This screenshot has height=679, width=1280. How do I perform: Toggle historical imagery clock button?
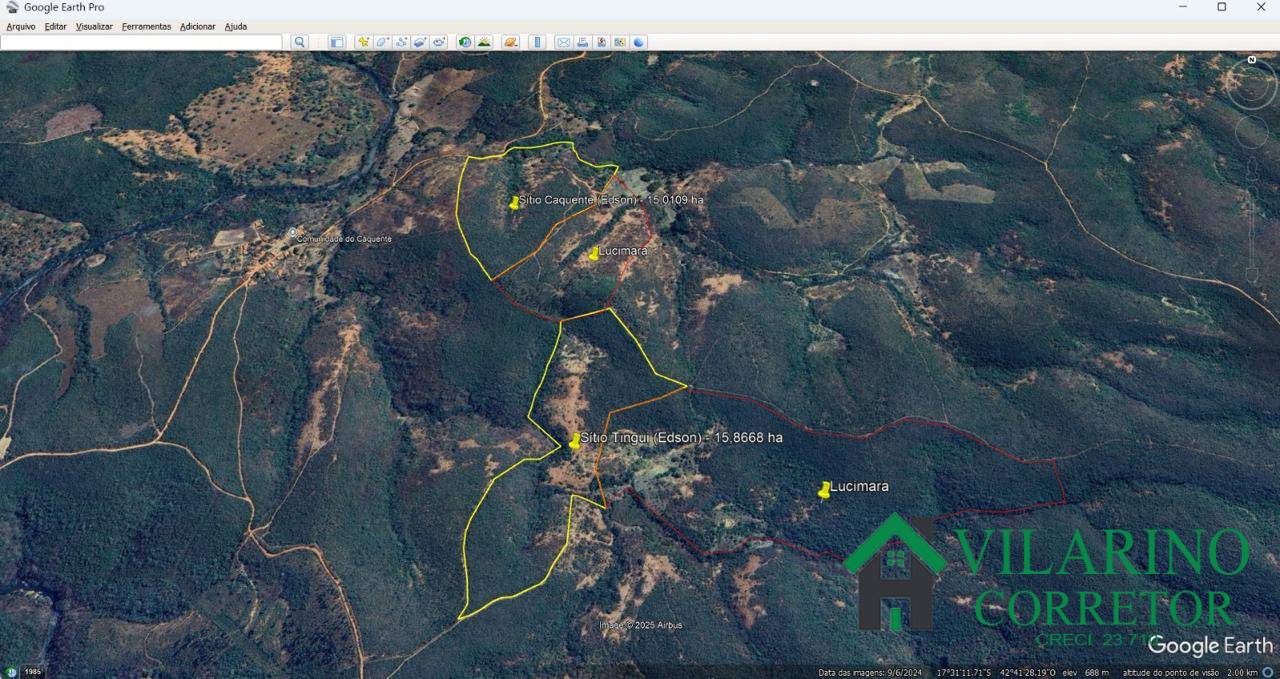(465, 42)
